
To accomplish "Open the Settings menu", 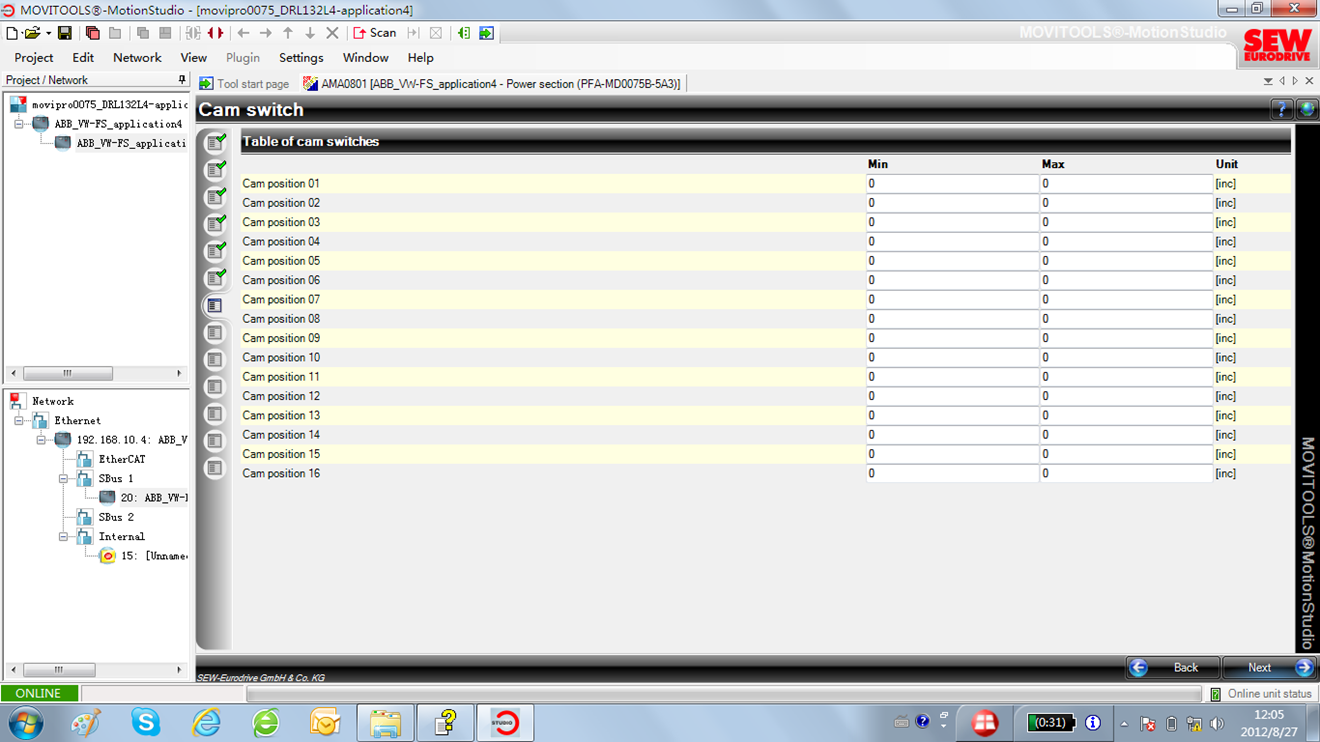I will (300, 58).
